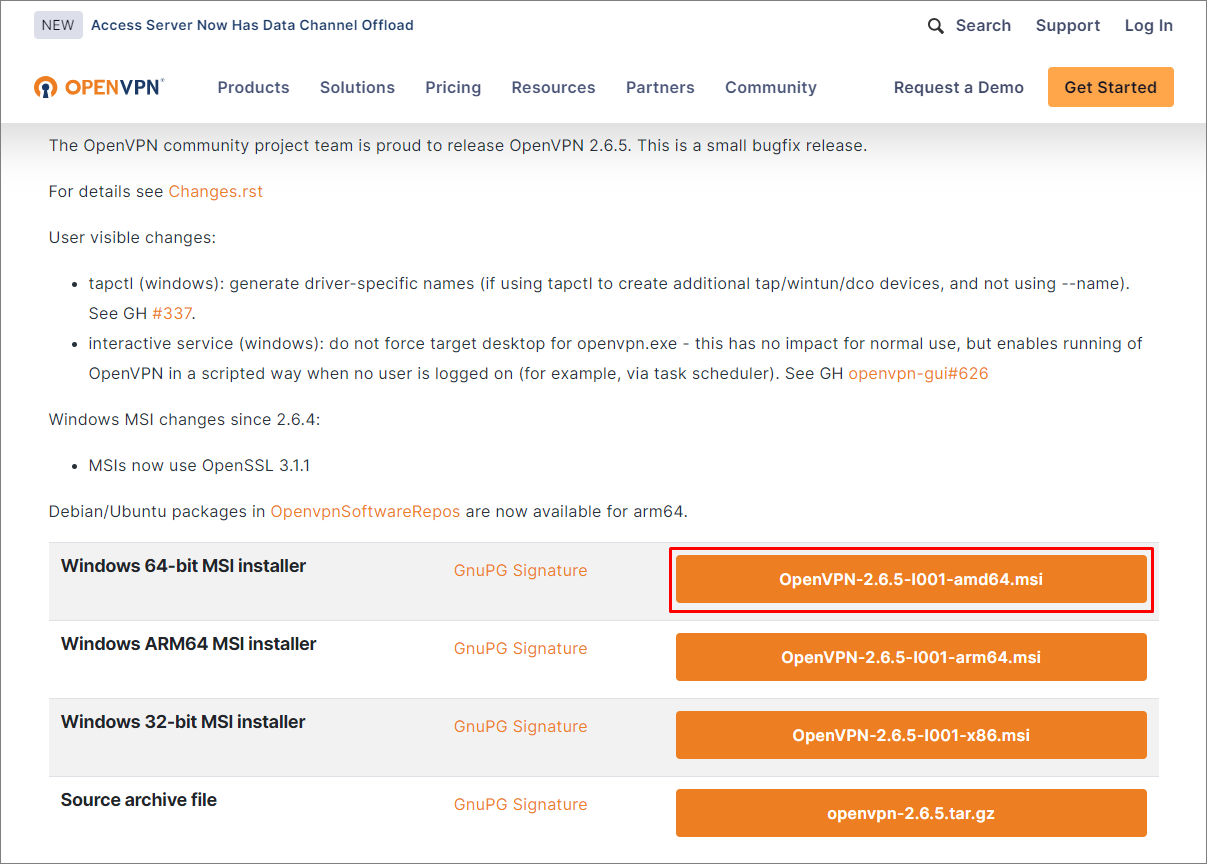Click GnuPG Signature for the 32-bit installer
Screen dimensions: 1207x864
click(x=520, y=726)
